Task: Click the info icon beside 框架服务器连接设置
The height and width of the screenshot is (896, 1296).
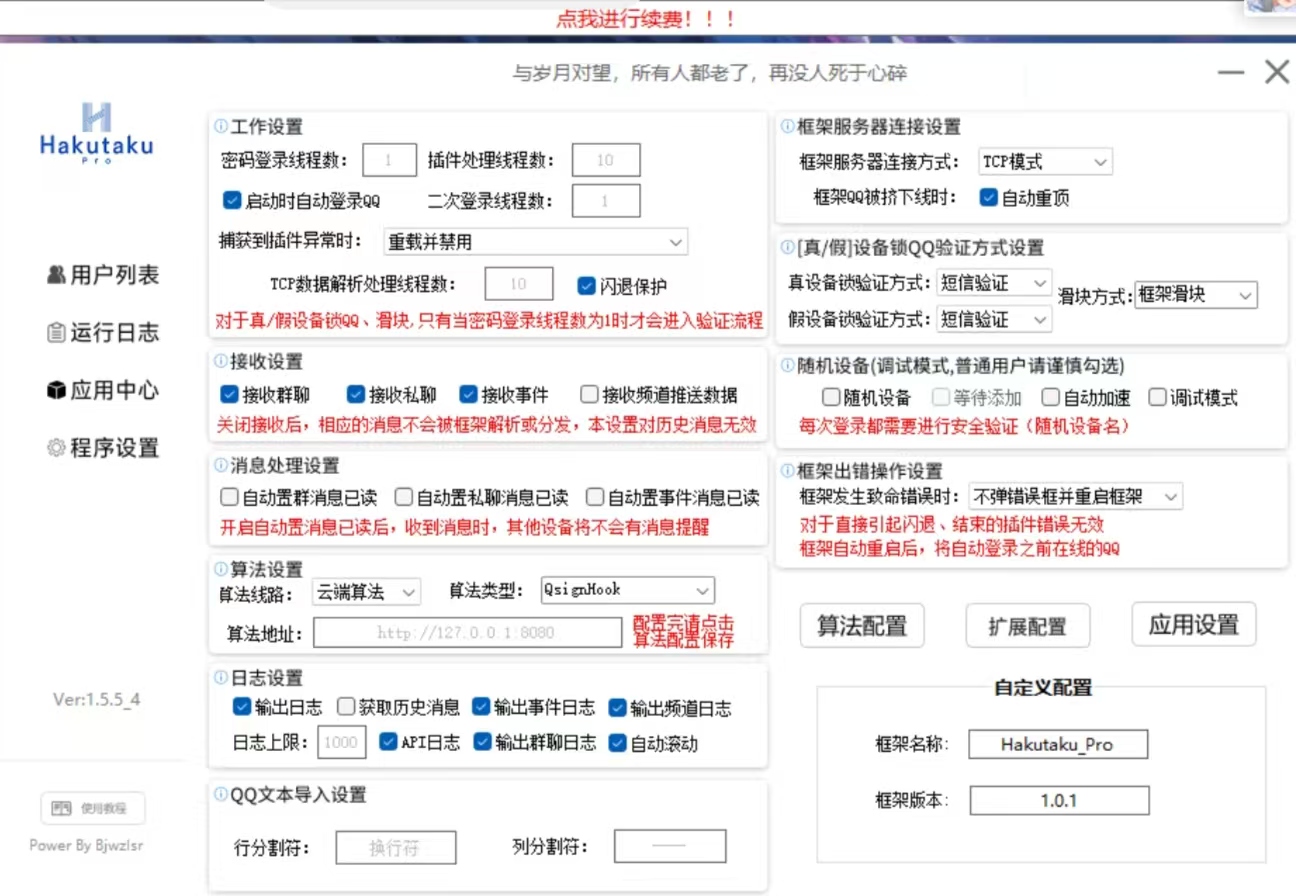Action: 787,127
